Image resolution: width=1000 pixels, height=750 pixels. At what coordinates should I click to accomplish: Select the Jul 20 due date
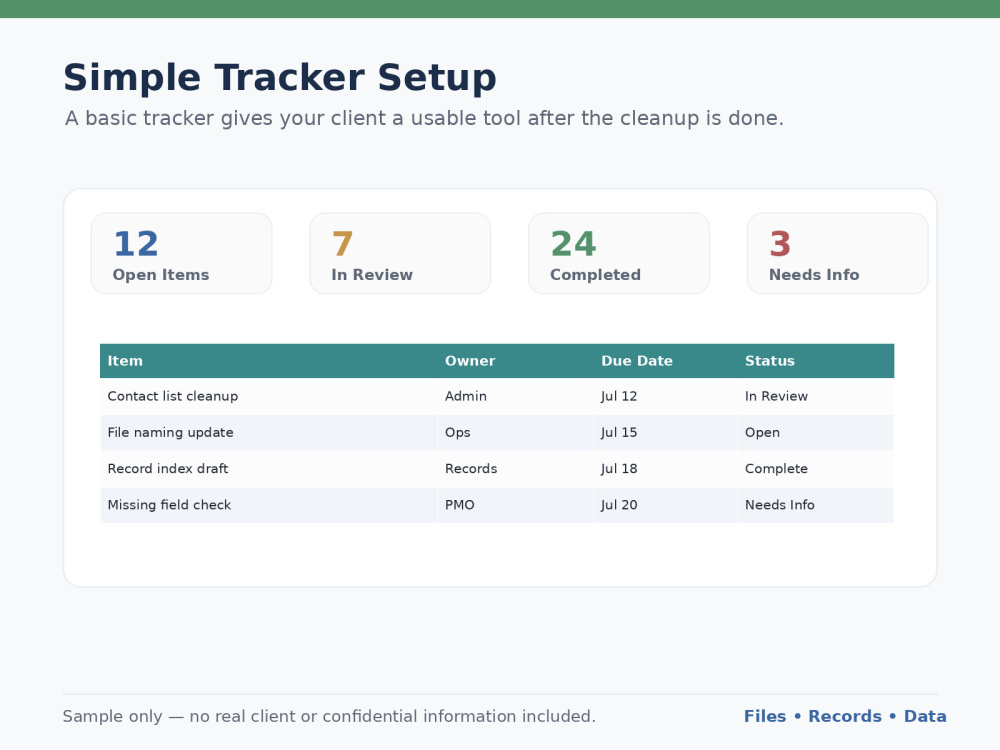coord(666,505)
